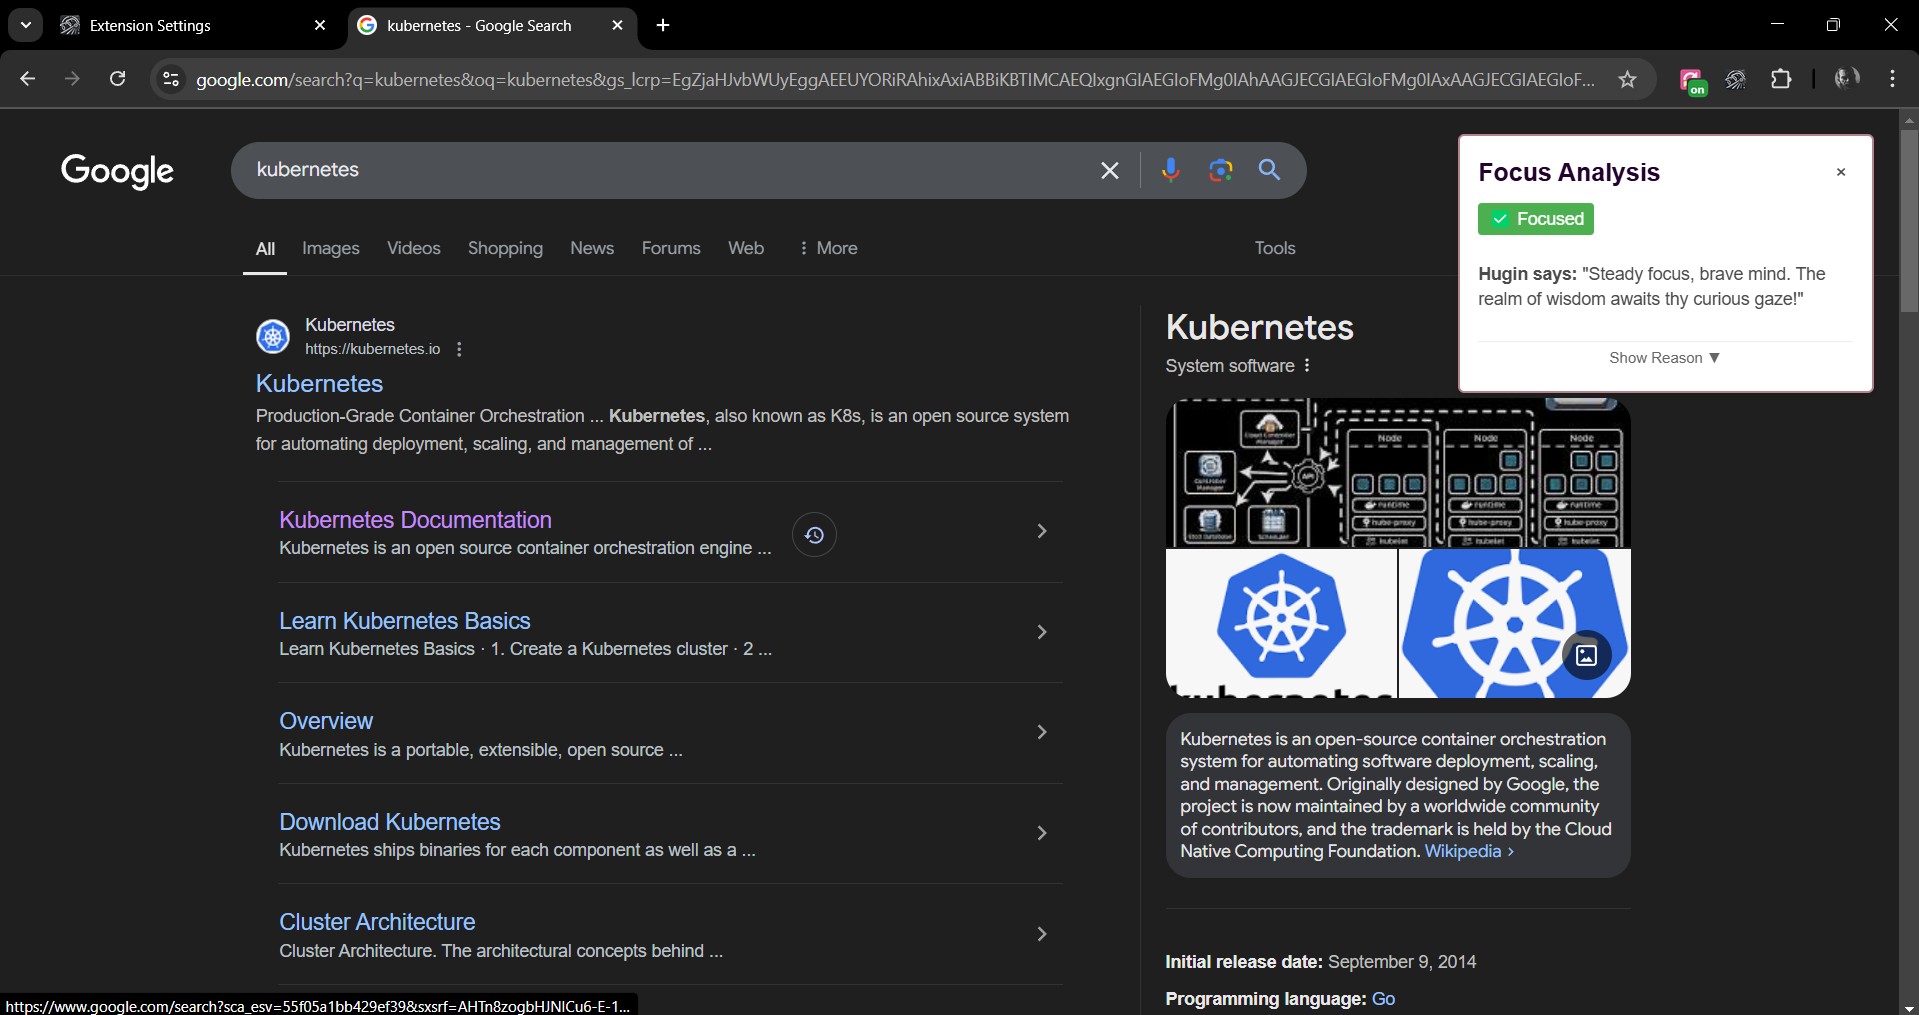Screen dimensions: 1919x1015
Task: Click the https://kubernetes.io URL text
Action: click(x=373, y=349)
